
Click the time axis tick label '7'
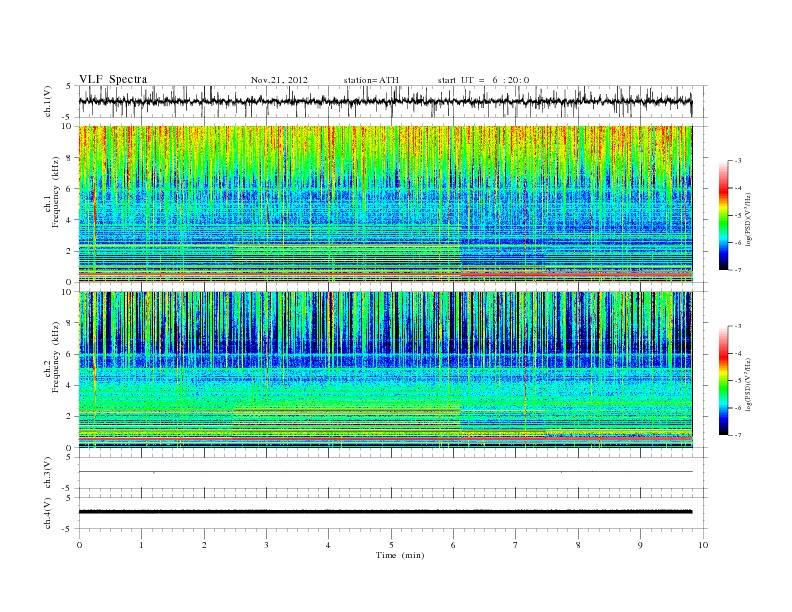[516, 545]
